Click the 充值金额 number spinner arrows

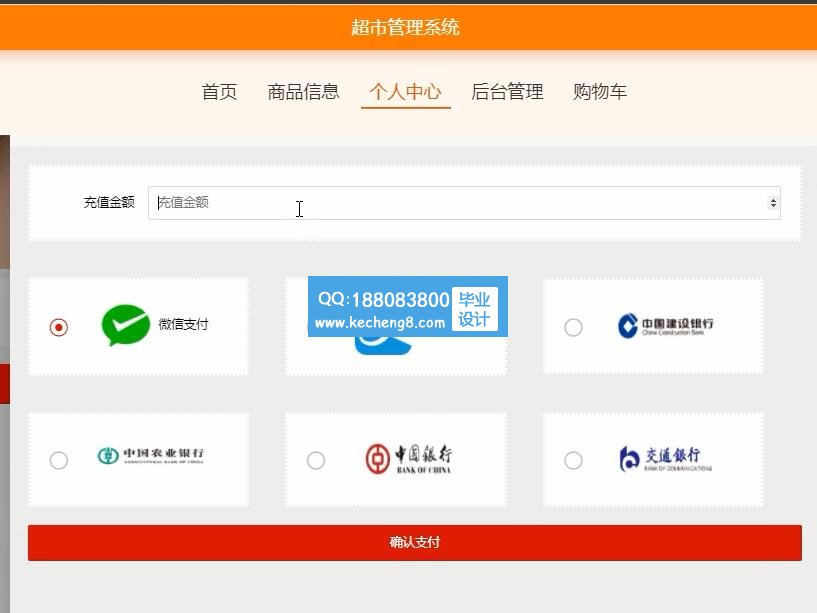point(773,203)
